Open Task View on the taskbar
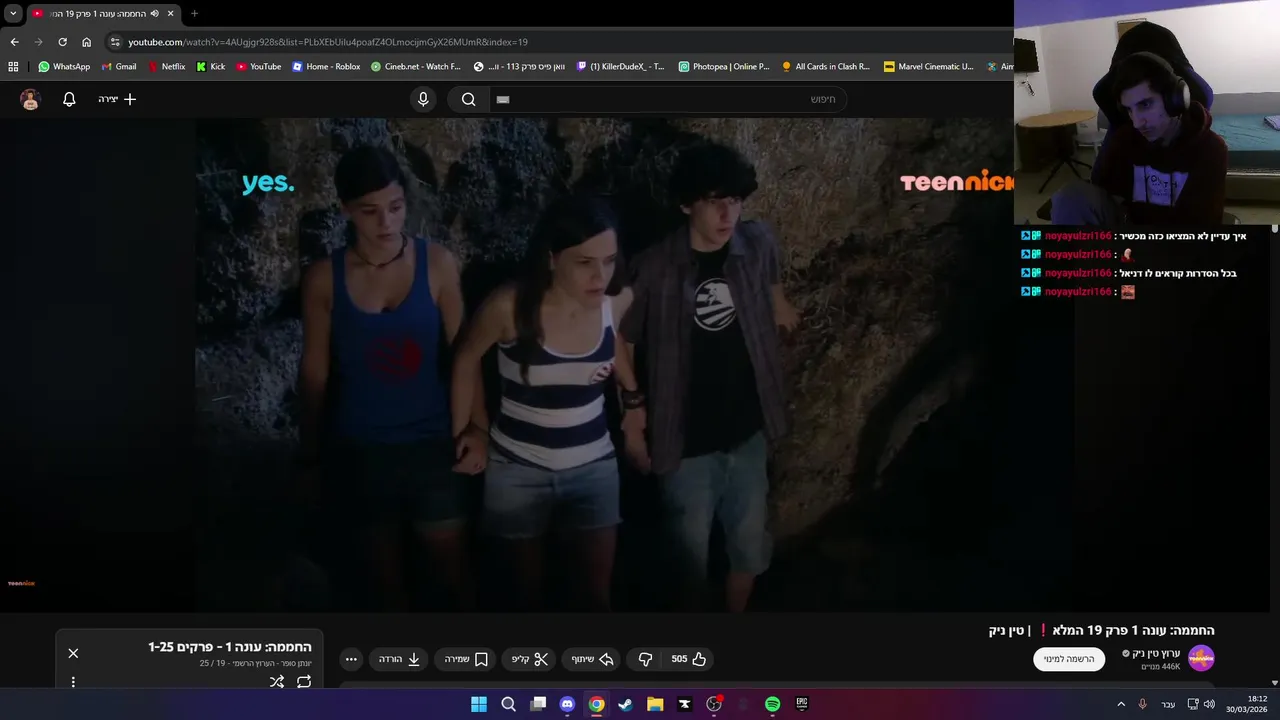Screen dimensions: 1280x720 tap(538, 704)
